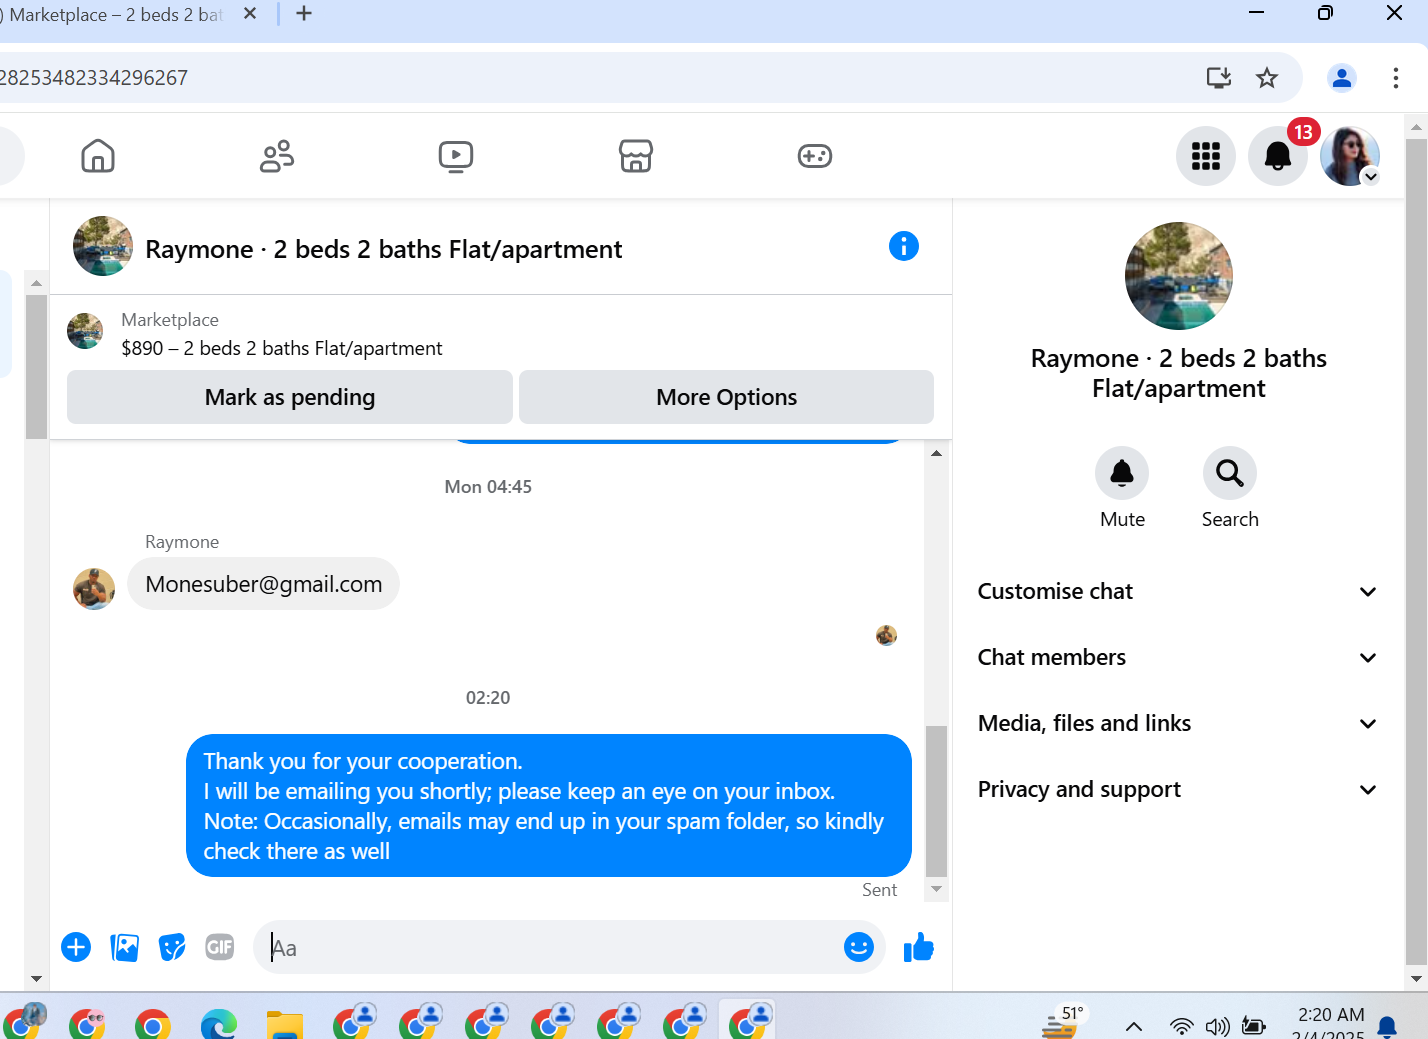
Task: Expand Media, files and links section
Action: coord(1178,724)
